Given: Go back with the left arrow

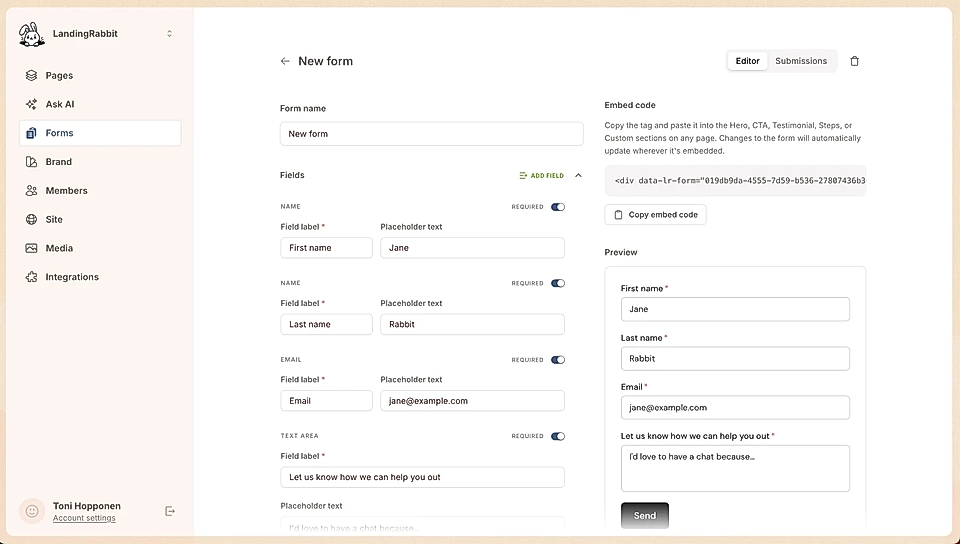Looking at the screenshot, I should pyautogui.click(x=285, y=61).
